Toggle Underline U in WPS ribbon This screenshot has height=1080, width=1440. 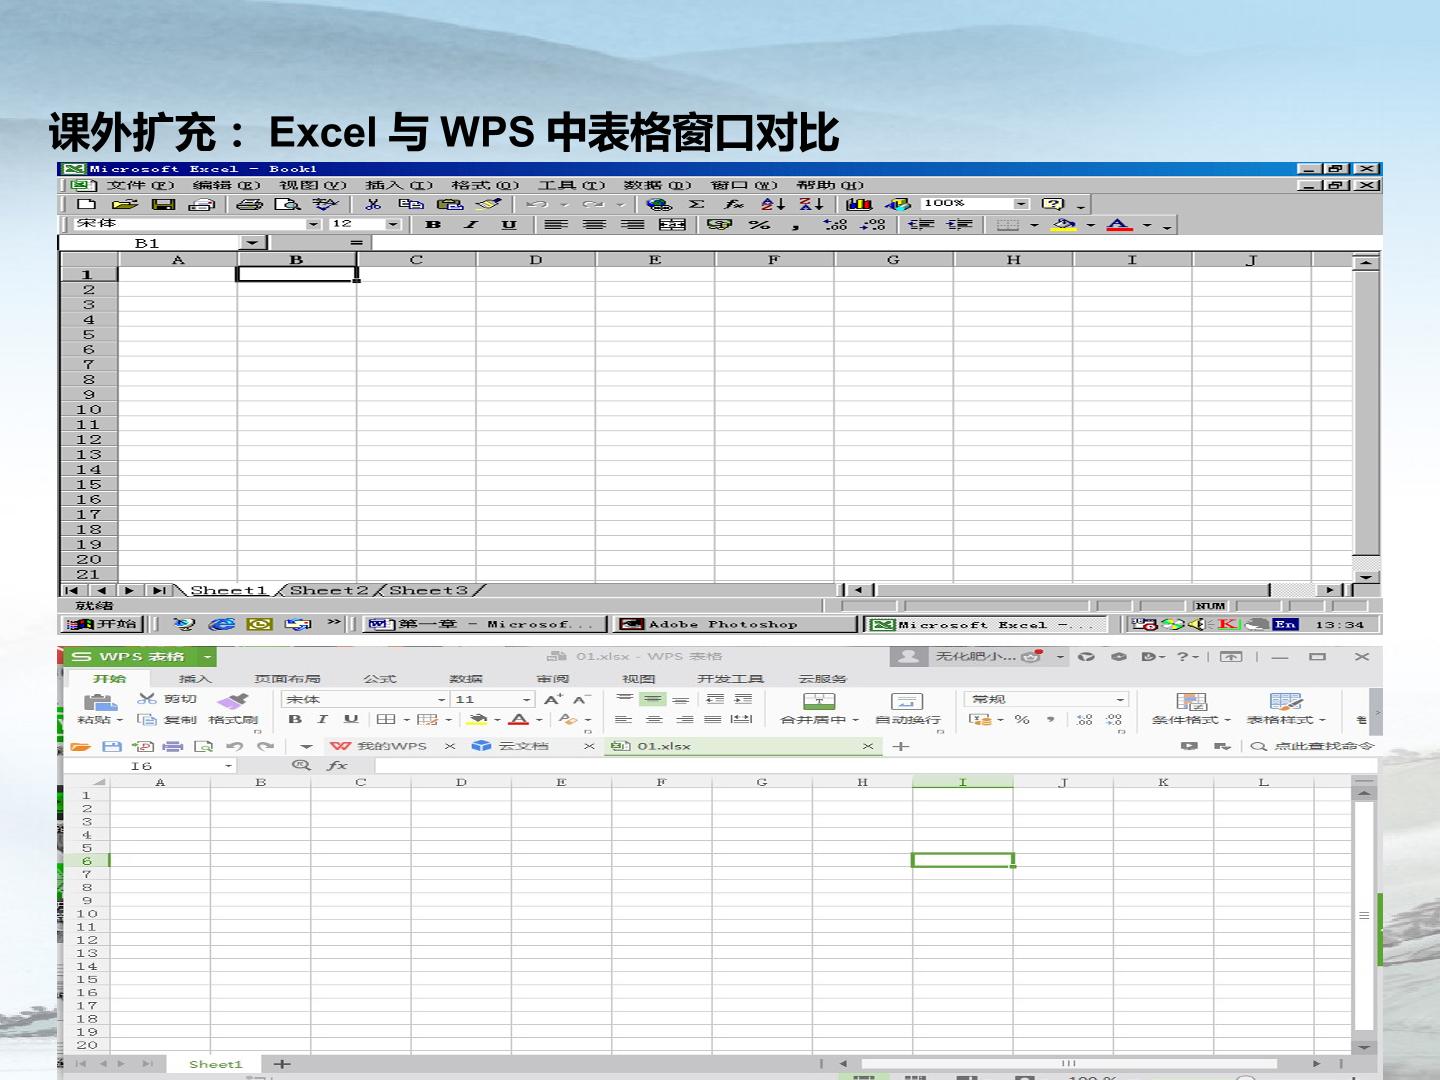pos(350,719)
